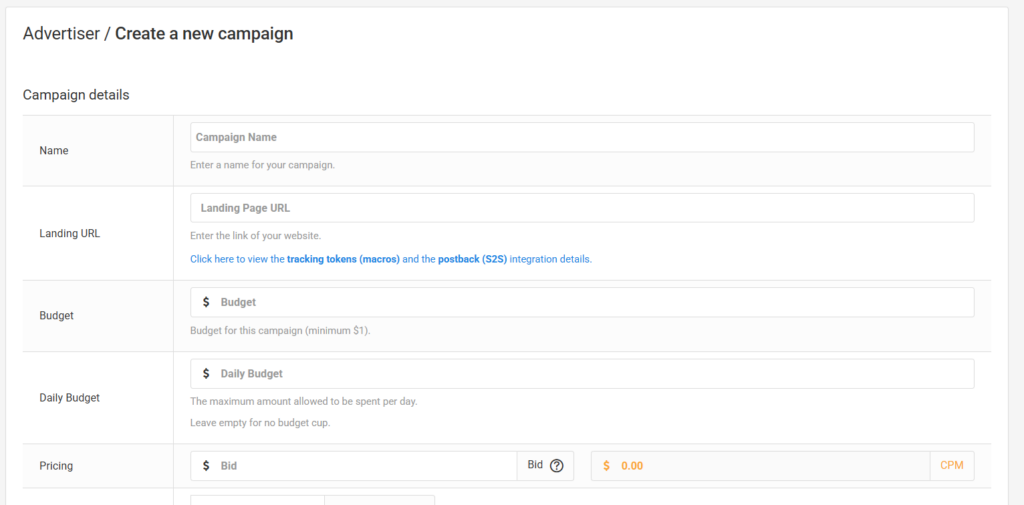This screenshot has width=1024, height=505.
Task: Click the "Landing URL" row label
Action: pos(70,233)
